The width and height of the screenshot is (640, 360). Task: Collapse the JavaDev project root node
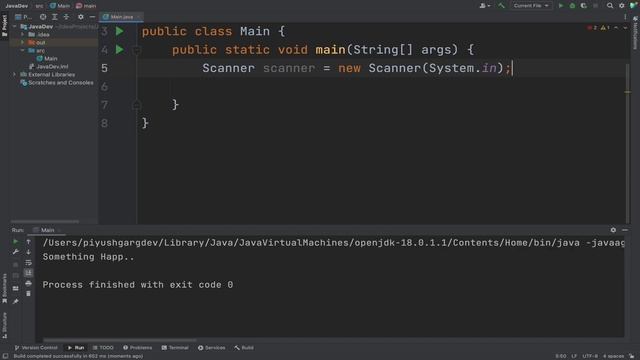tap(15, 27)
